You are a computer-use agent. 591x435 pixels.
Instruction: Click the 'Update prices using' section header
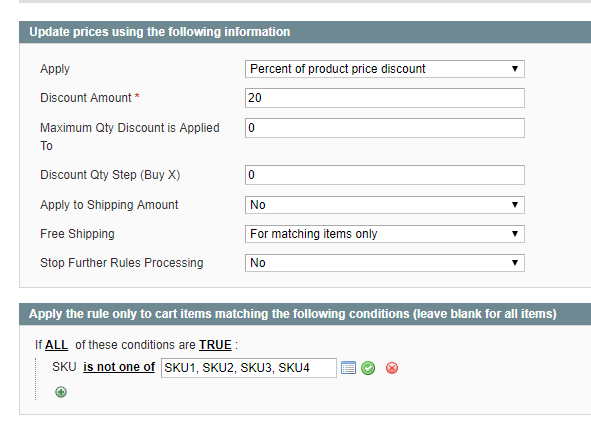(305, 32)
